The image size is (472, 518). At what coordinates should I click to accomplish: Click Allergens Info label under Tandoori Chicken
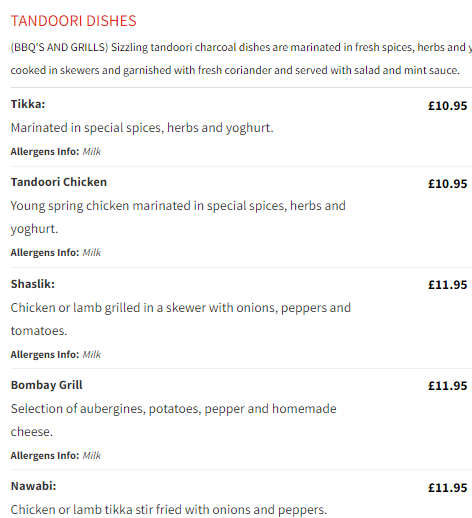[45, 253]
